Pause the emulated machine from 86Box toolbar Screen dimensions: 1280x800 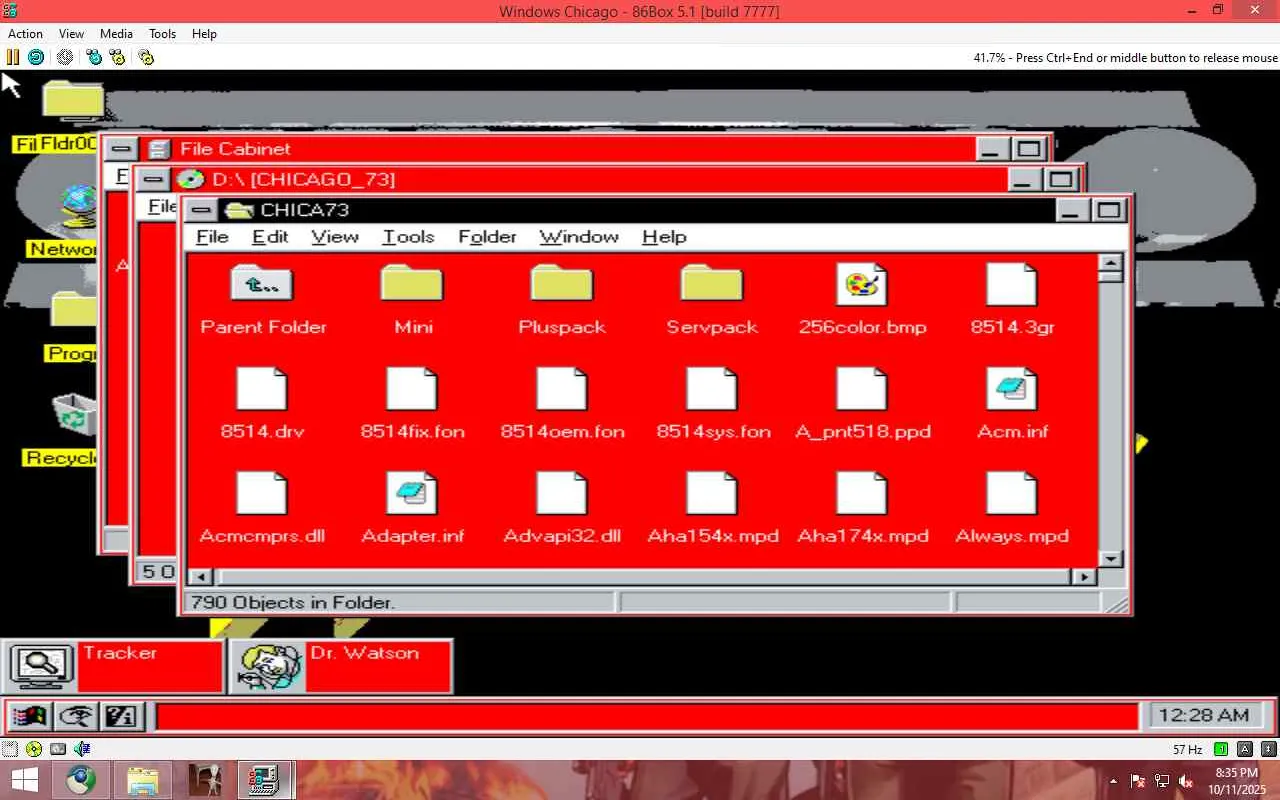[13, 58]
